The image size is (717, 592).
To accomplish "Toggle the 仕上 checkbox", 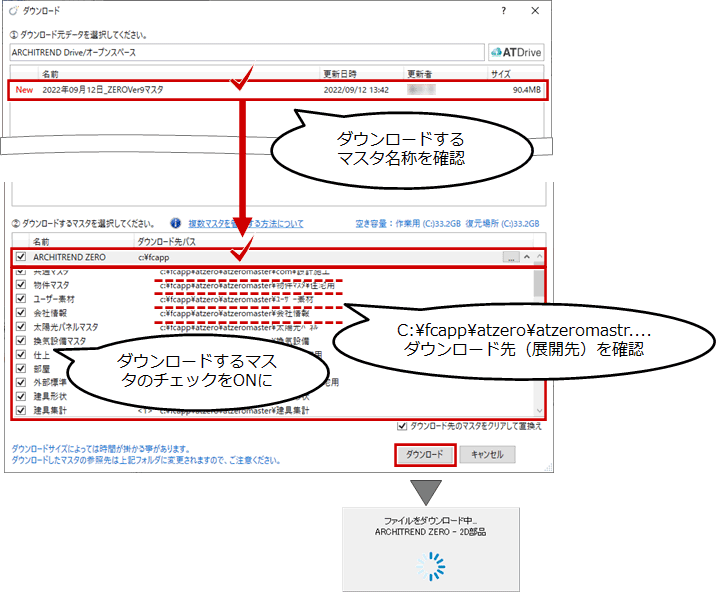I will pos(21,354).
